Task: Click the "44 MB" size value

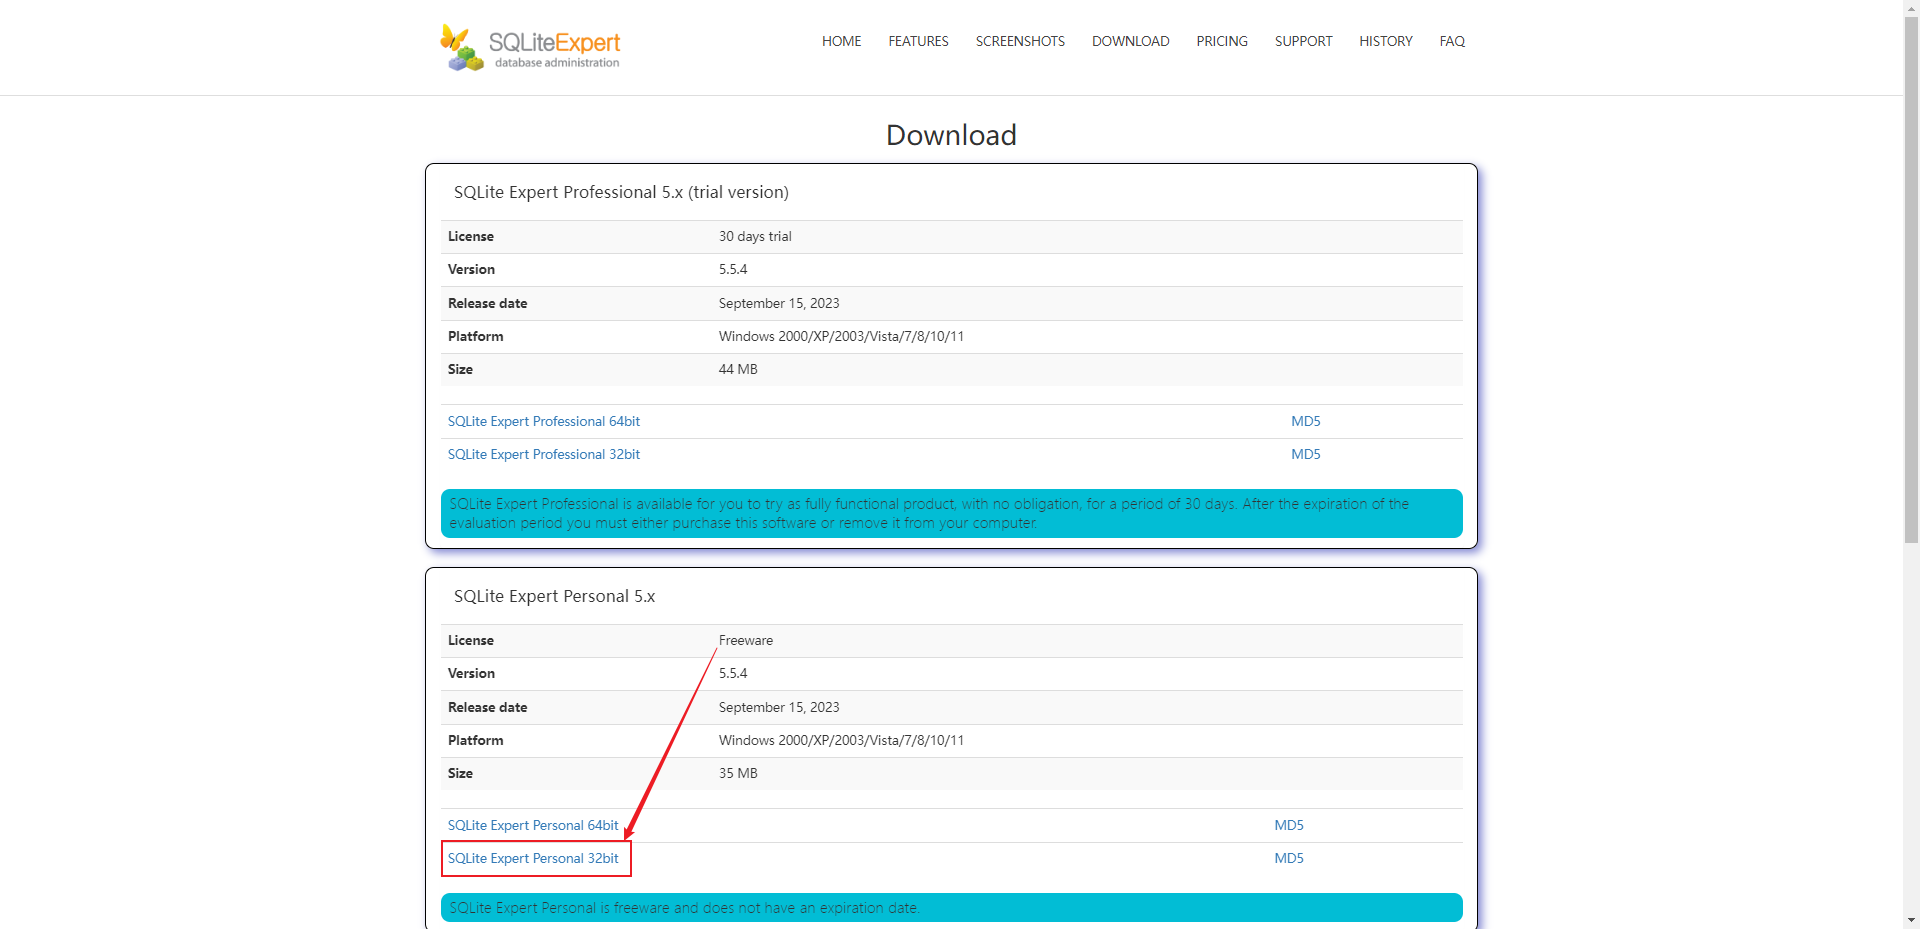Action: pos(738,369)
